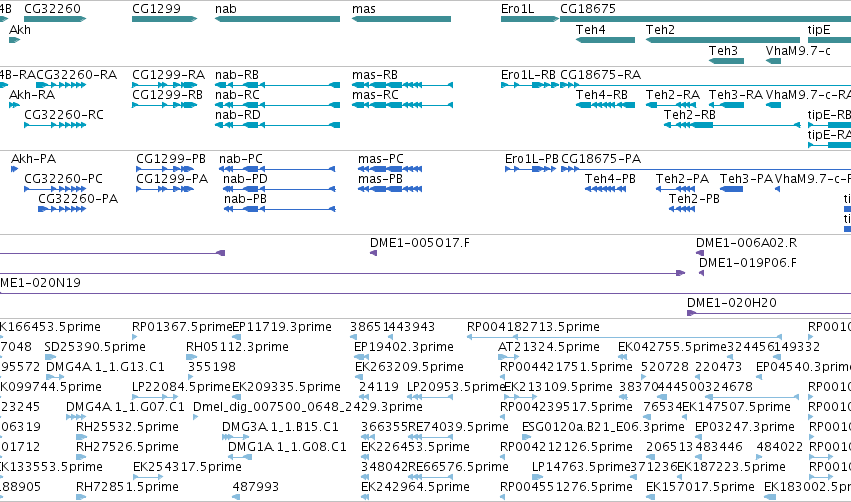Open EST RH05112.3prime
Image resolution: width=851 pixels, height=502 pixels.
tap(237, 347)
